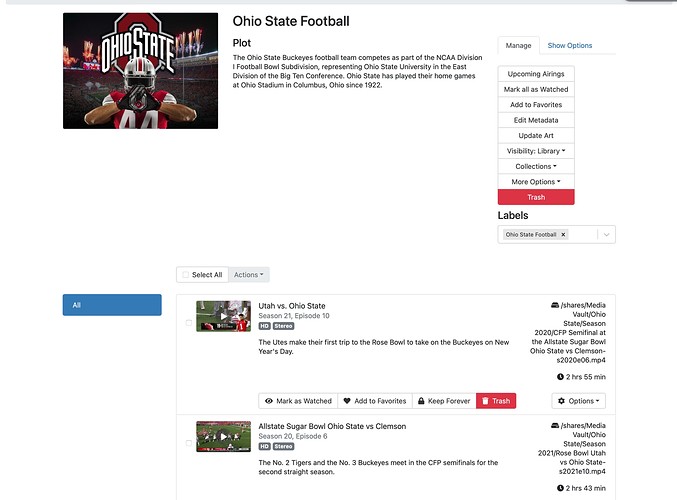Viewport: 677px width, 500px height.
Task: Click heart icon on Add to Favorites
Action: coord(347,401)
